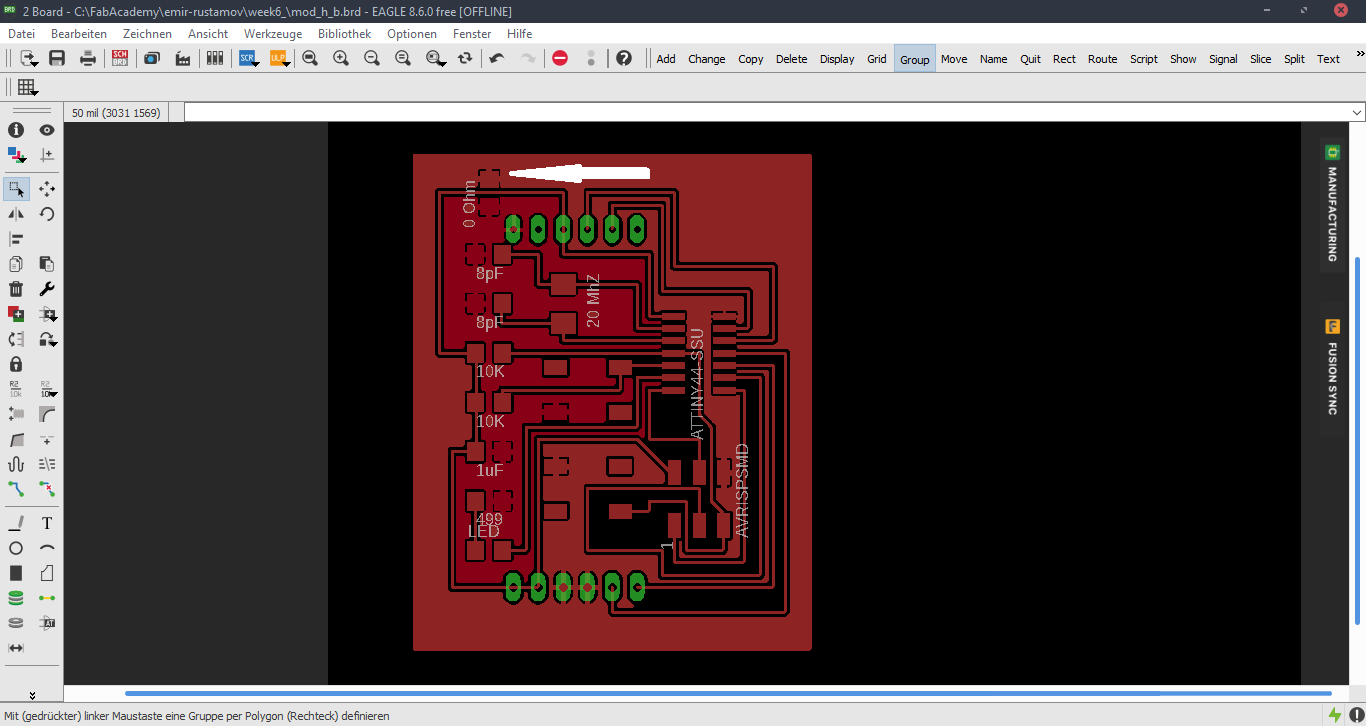Select the Meander tool
The width and height of the screenshot is (1368, 726).
tap(16, 464)
